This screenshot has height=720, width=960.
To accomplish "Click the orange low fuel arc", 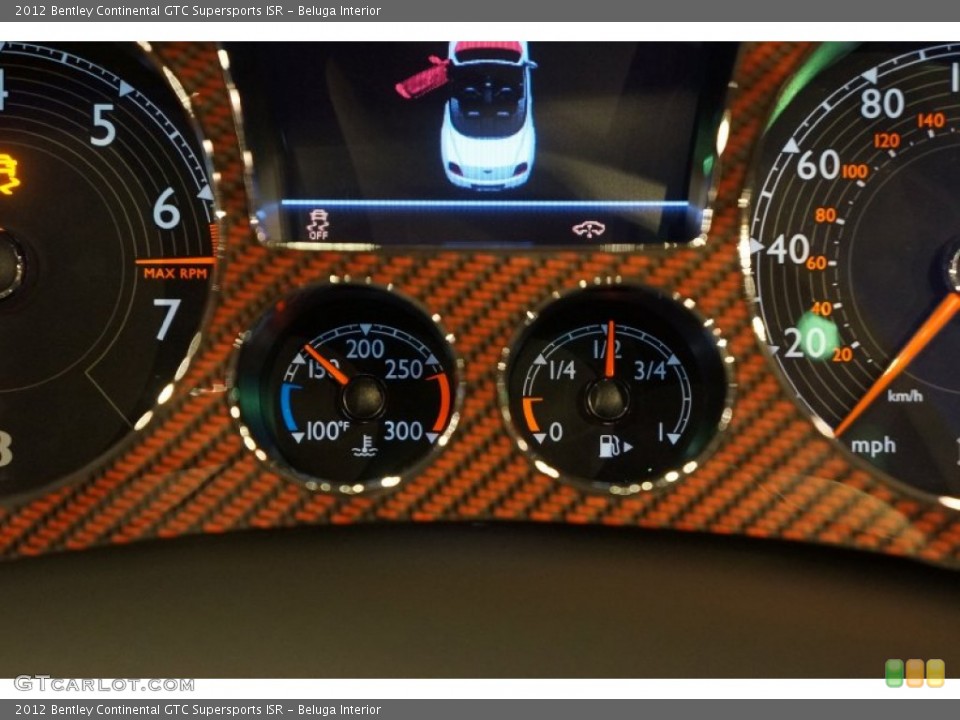I will click(x=531, y=414).
